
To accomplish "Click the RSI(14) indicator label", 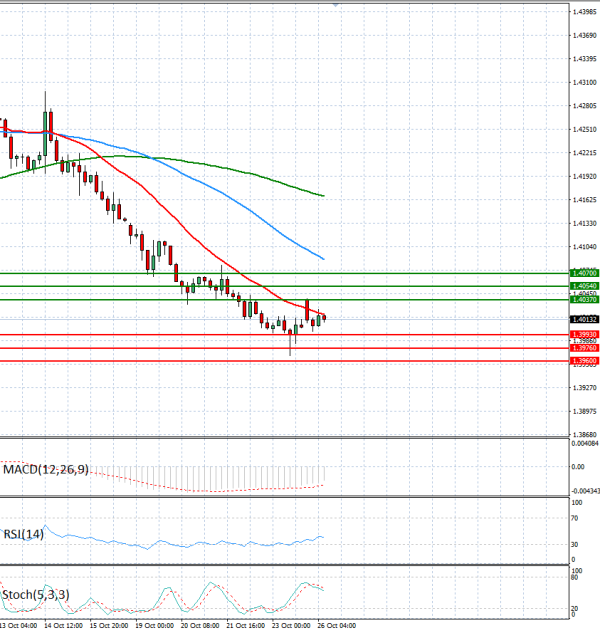I will [23, 534].
